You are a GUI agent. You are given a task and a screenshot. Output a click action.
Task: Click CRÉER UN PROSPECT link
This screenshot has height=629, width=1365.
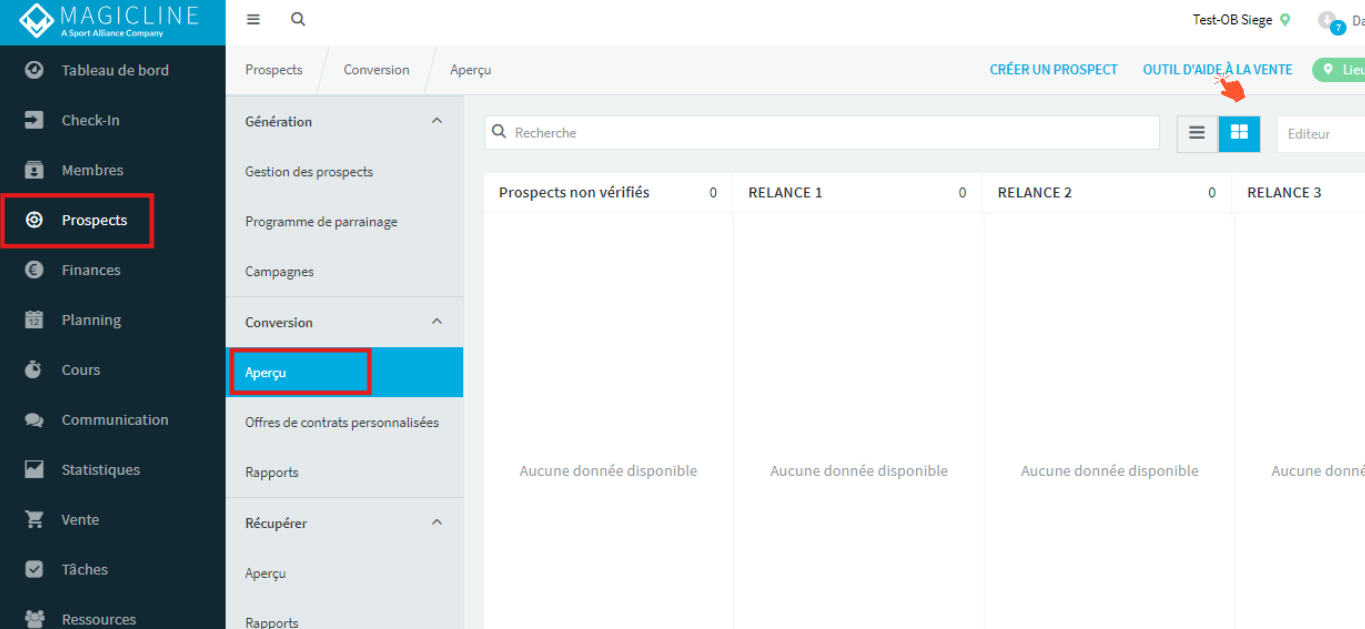(x=1054, y=70)
